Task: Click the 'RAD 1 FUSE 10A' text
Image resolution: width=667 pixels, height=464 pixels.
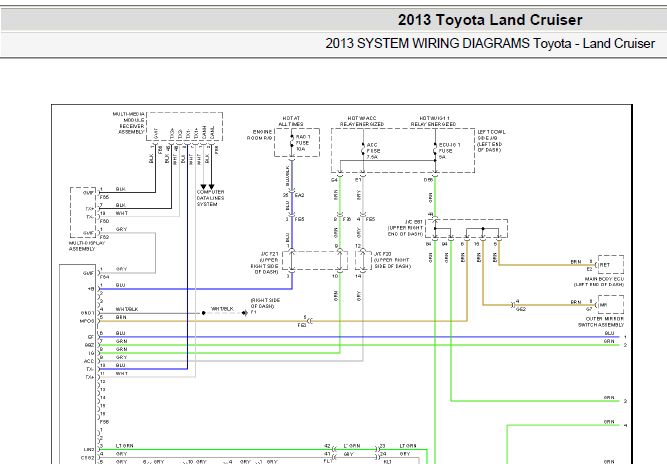Action: 303,143
